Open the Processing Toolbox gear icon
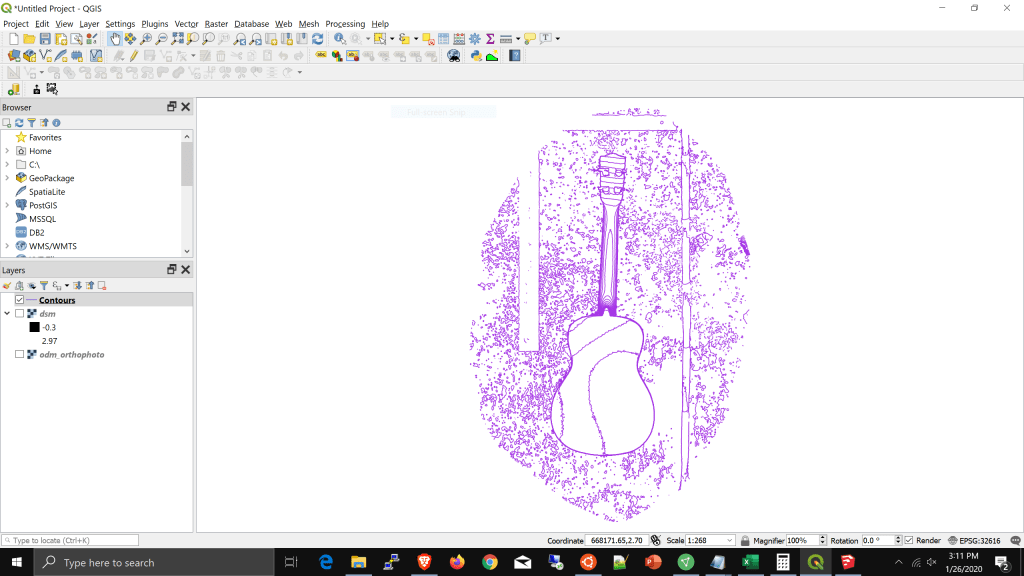1024x576 pixels. pos(475,39)
